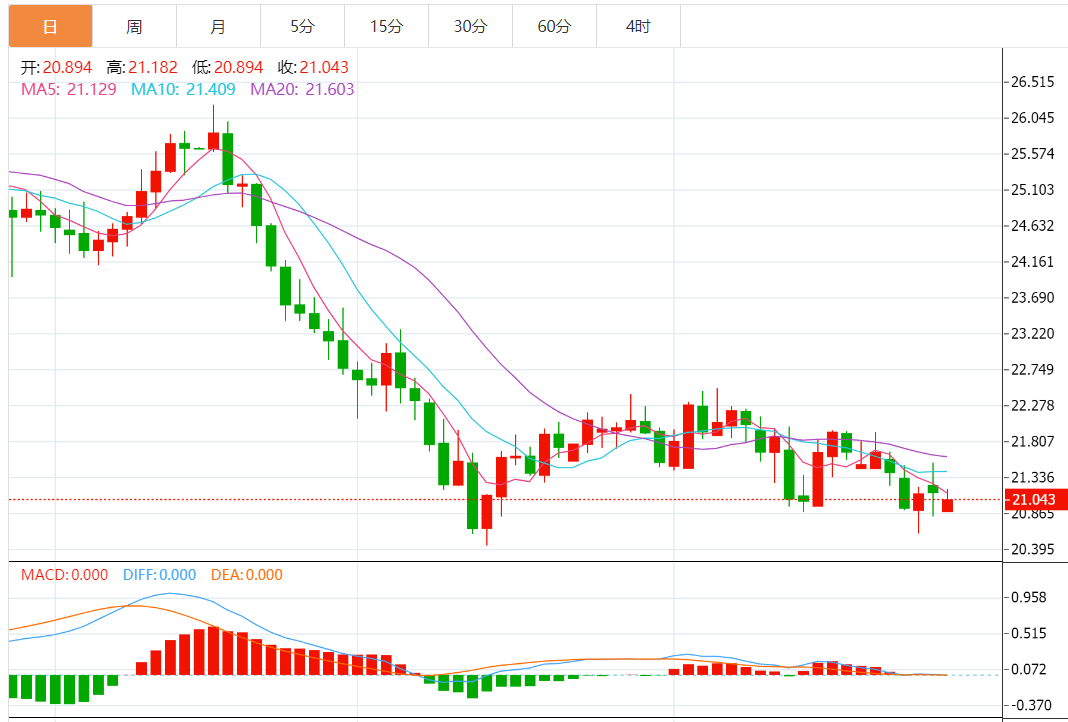This screenshot has height=722, width=1068.
Task: Click the MA10: 21.409 indicator label
Action: [183, 89]
